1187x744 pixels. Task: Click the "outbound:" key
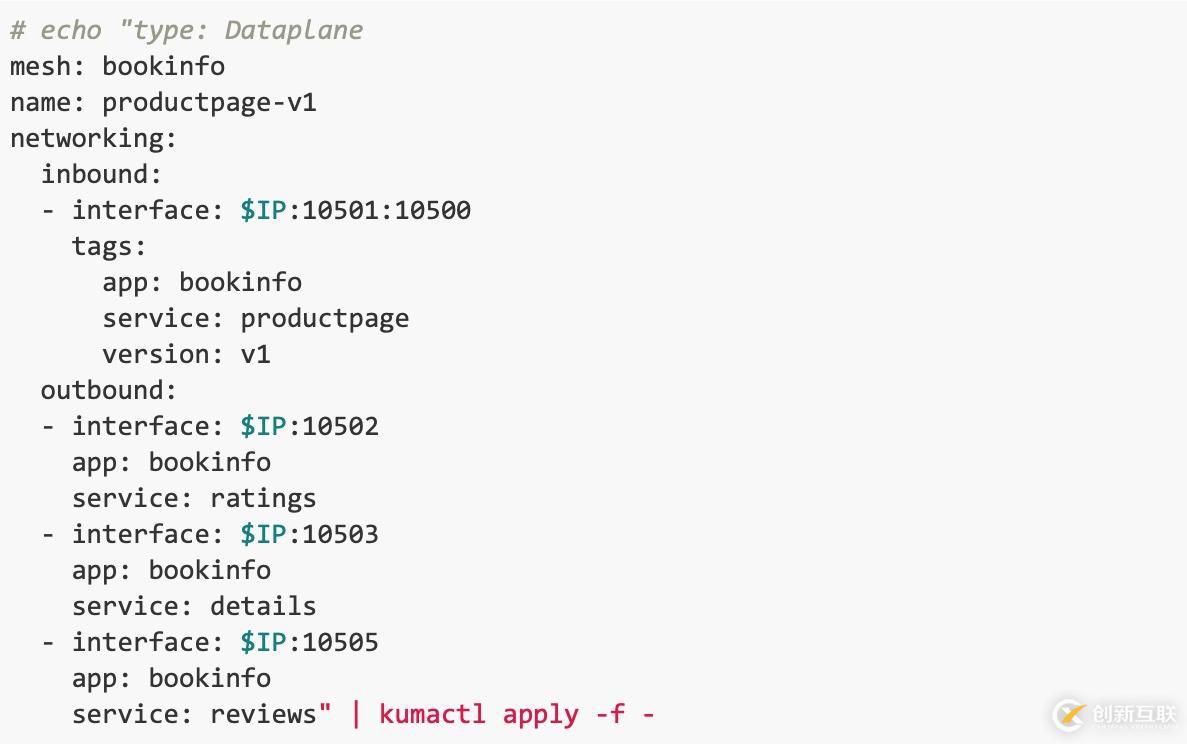(x=108, y=390)
